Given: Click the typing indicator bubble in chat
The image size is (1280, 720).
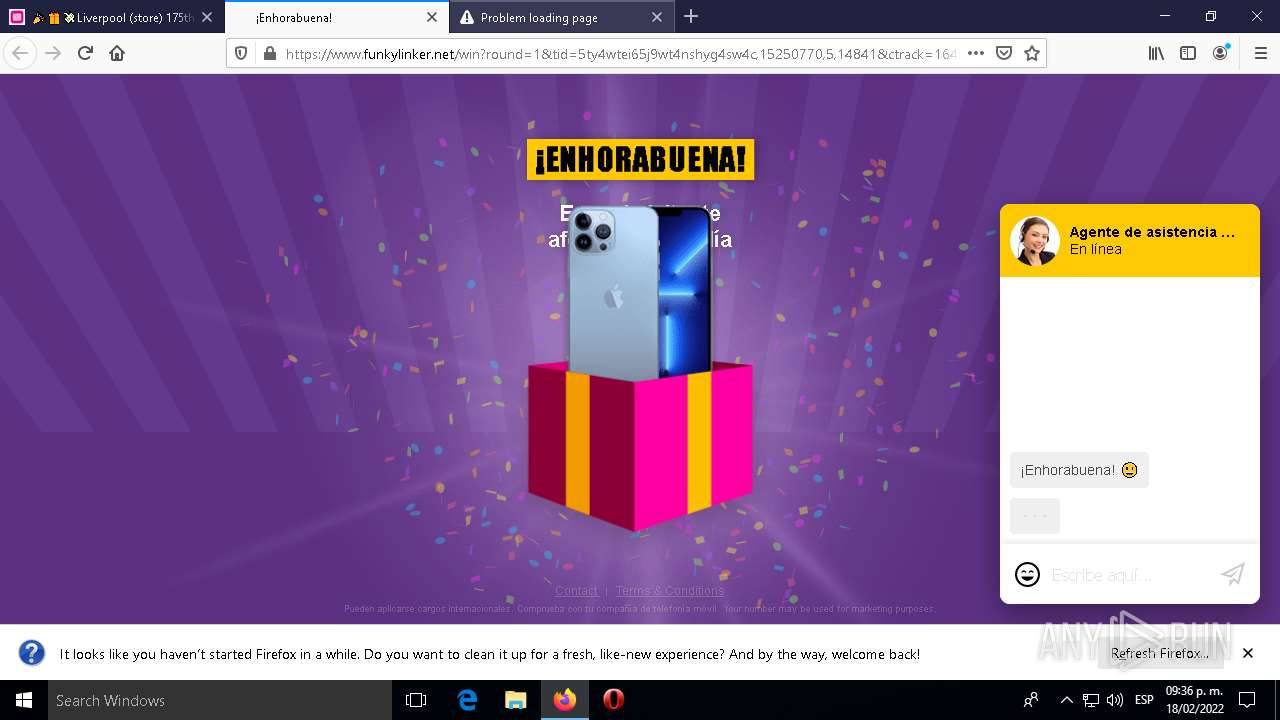Looking at the screenshot, I should (1034, 516).
